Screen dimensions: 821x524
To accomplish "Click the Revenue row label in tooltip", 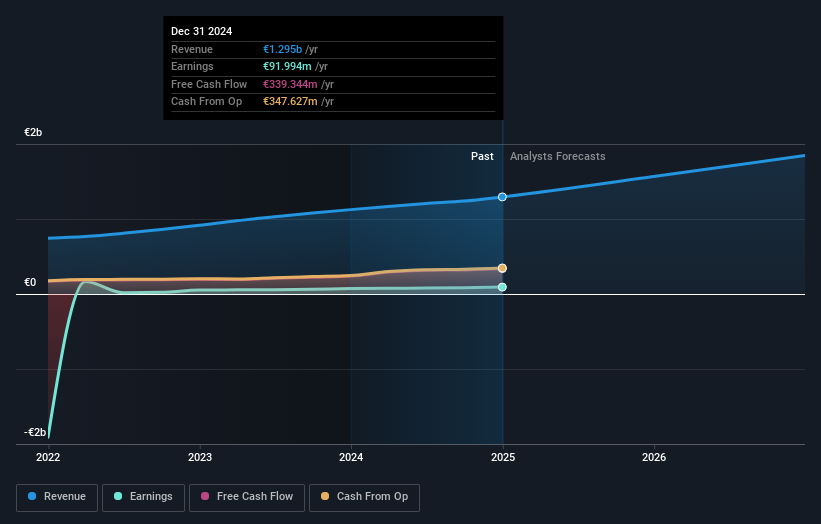I will [192, 49].
